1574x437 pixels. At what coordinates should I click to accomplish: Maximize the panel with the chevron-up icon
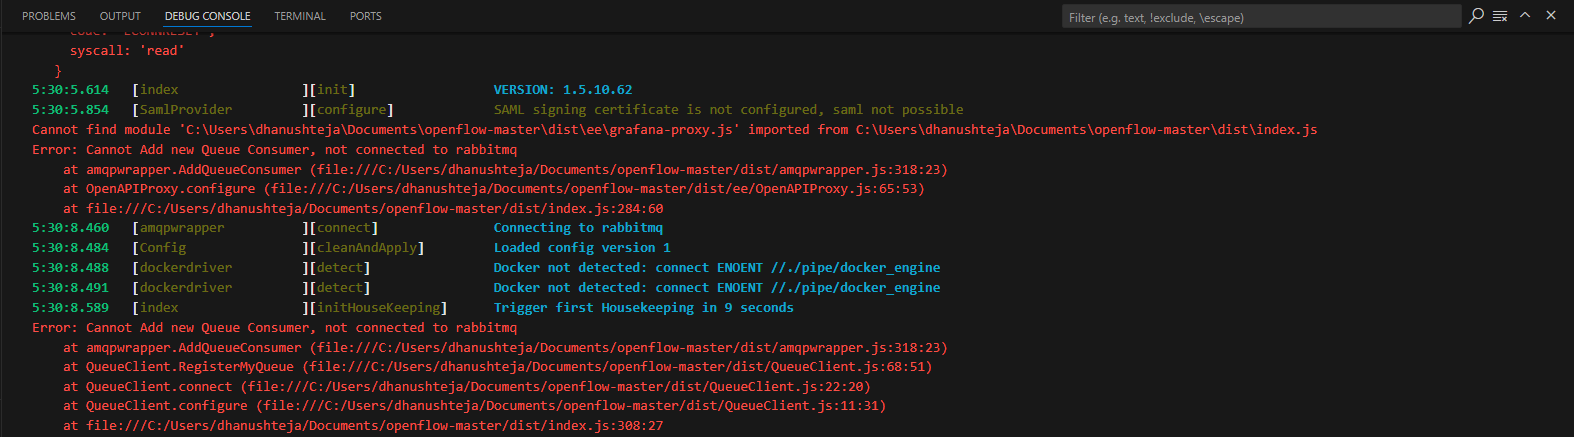click(1525, 16)
